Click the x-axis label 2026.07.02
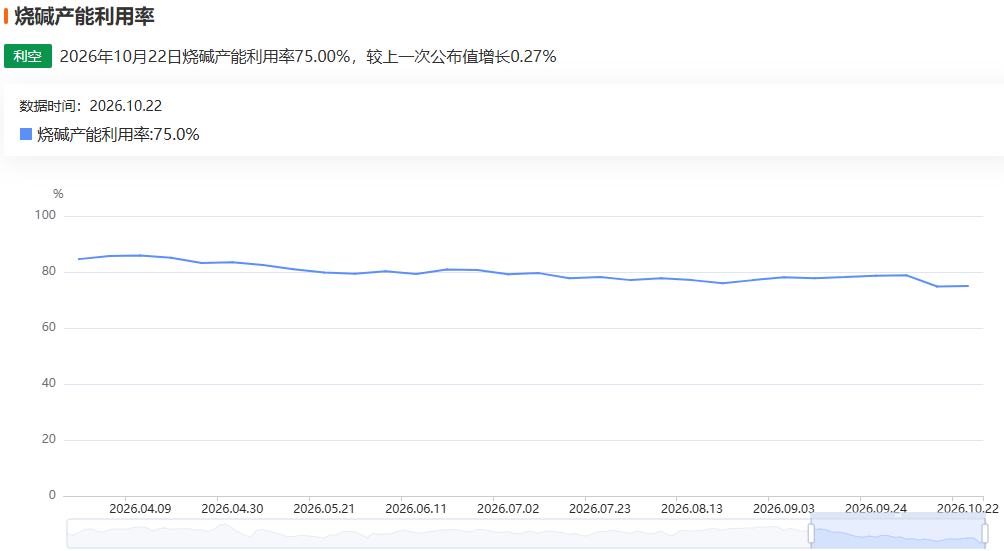Screen dimensions: 1004x551 (x=508, y=509)
